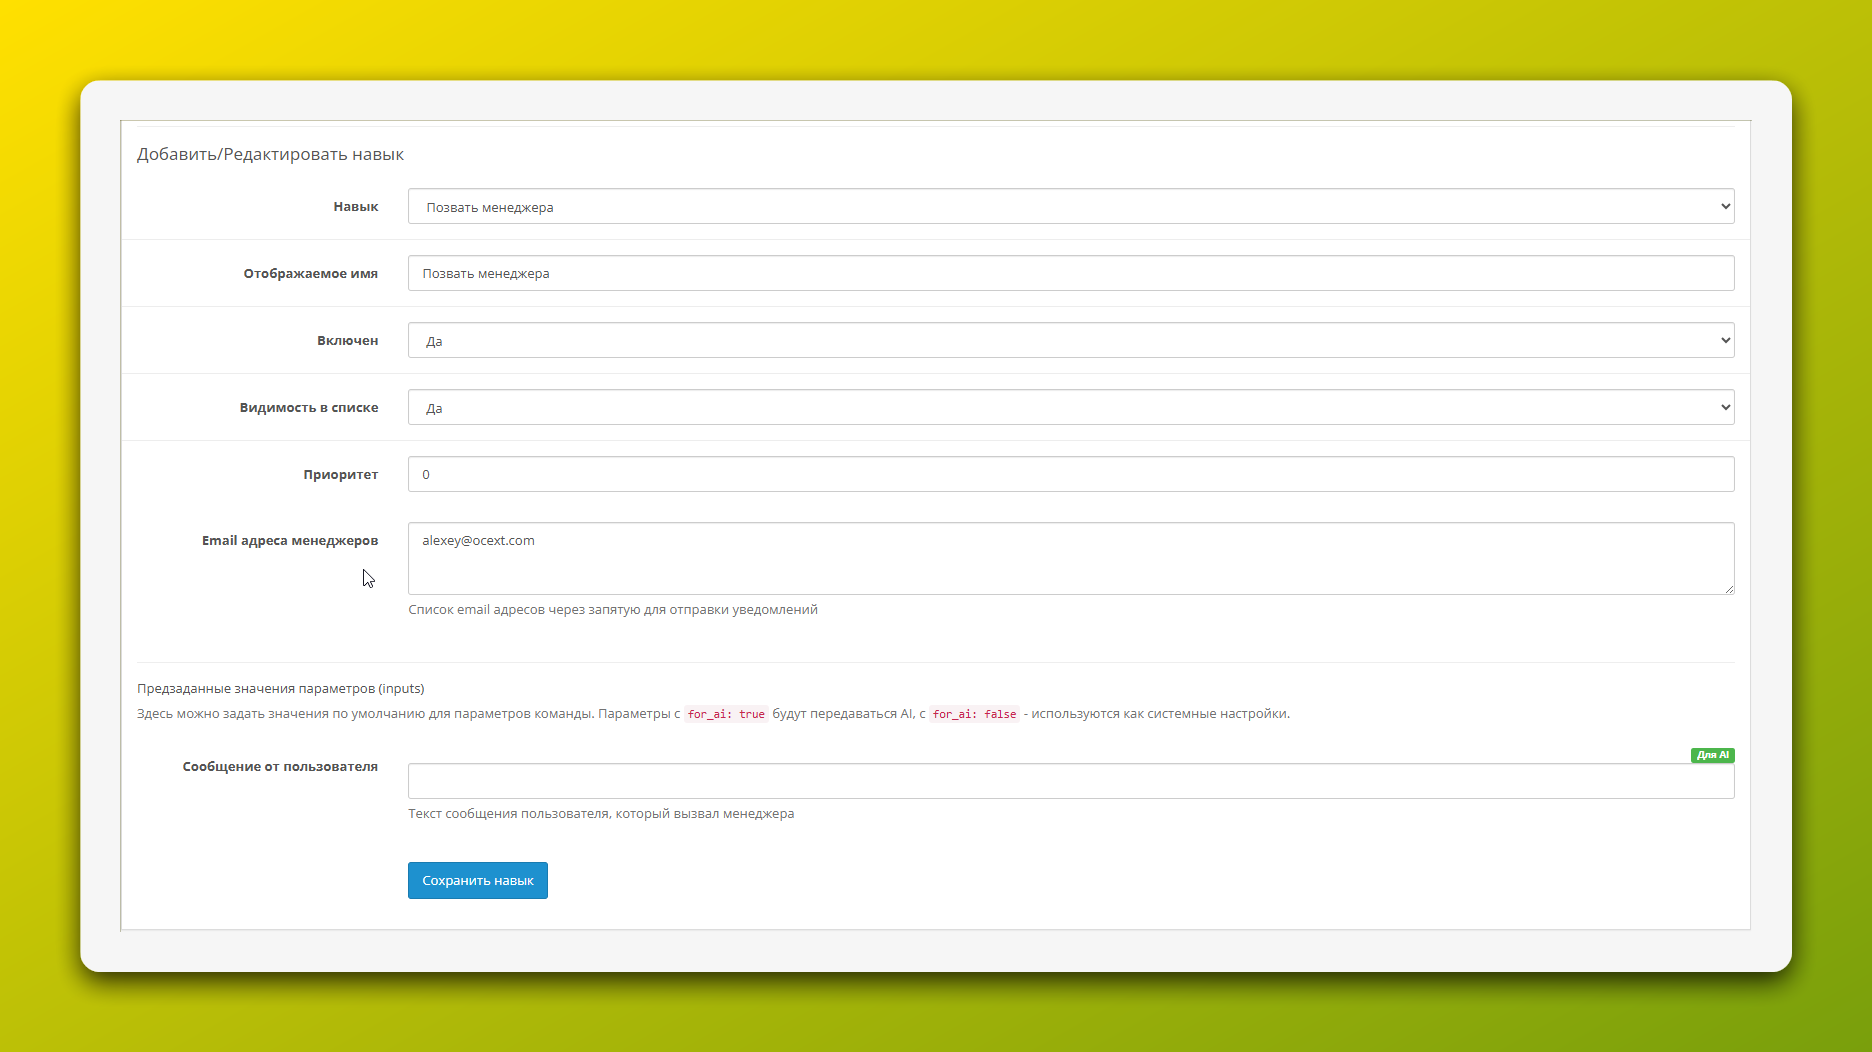1872x1052 pixels.
Task: Click the manager email addresses textarea
Action: (x=1070, y=558)
